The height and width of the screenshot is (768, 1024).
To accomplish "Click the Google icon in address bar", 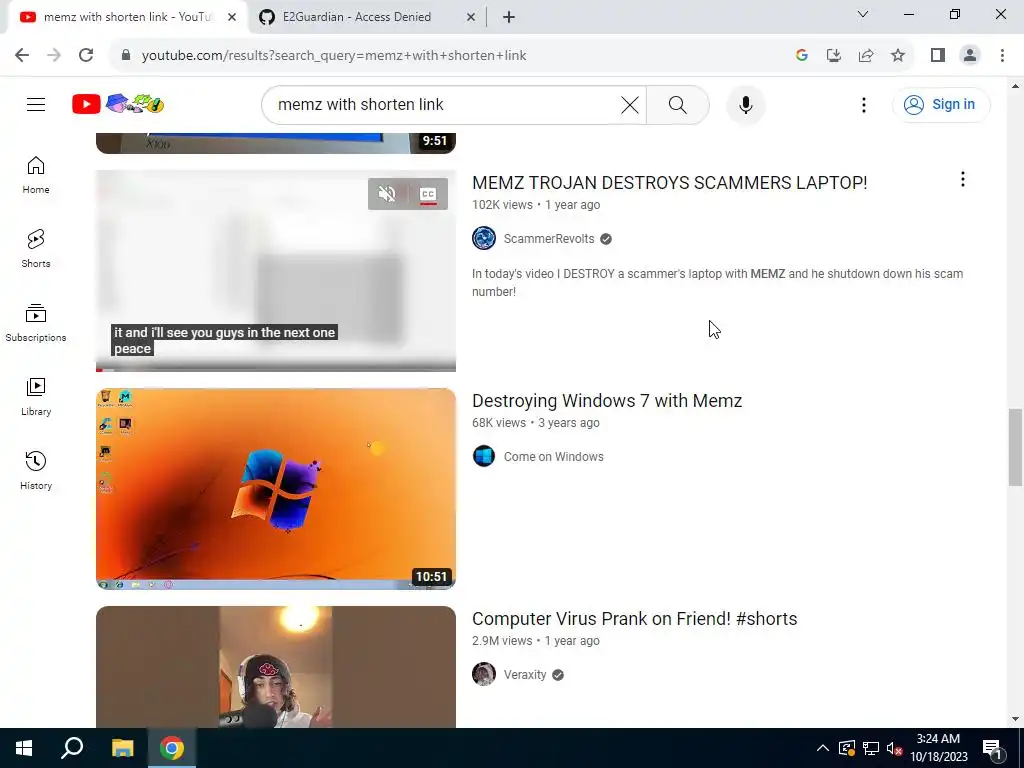I will (x=802, y=55).
